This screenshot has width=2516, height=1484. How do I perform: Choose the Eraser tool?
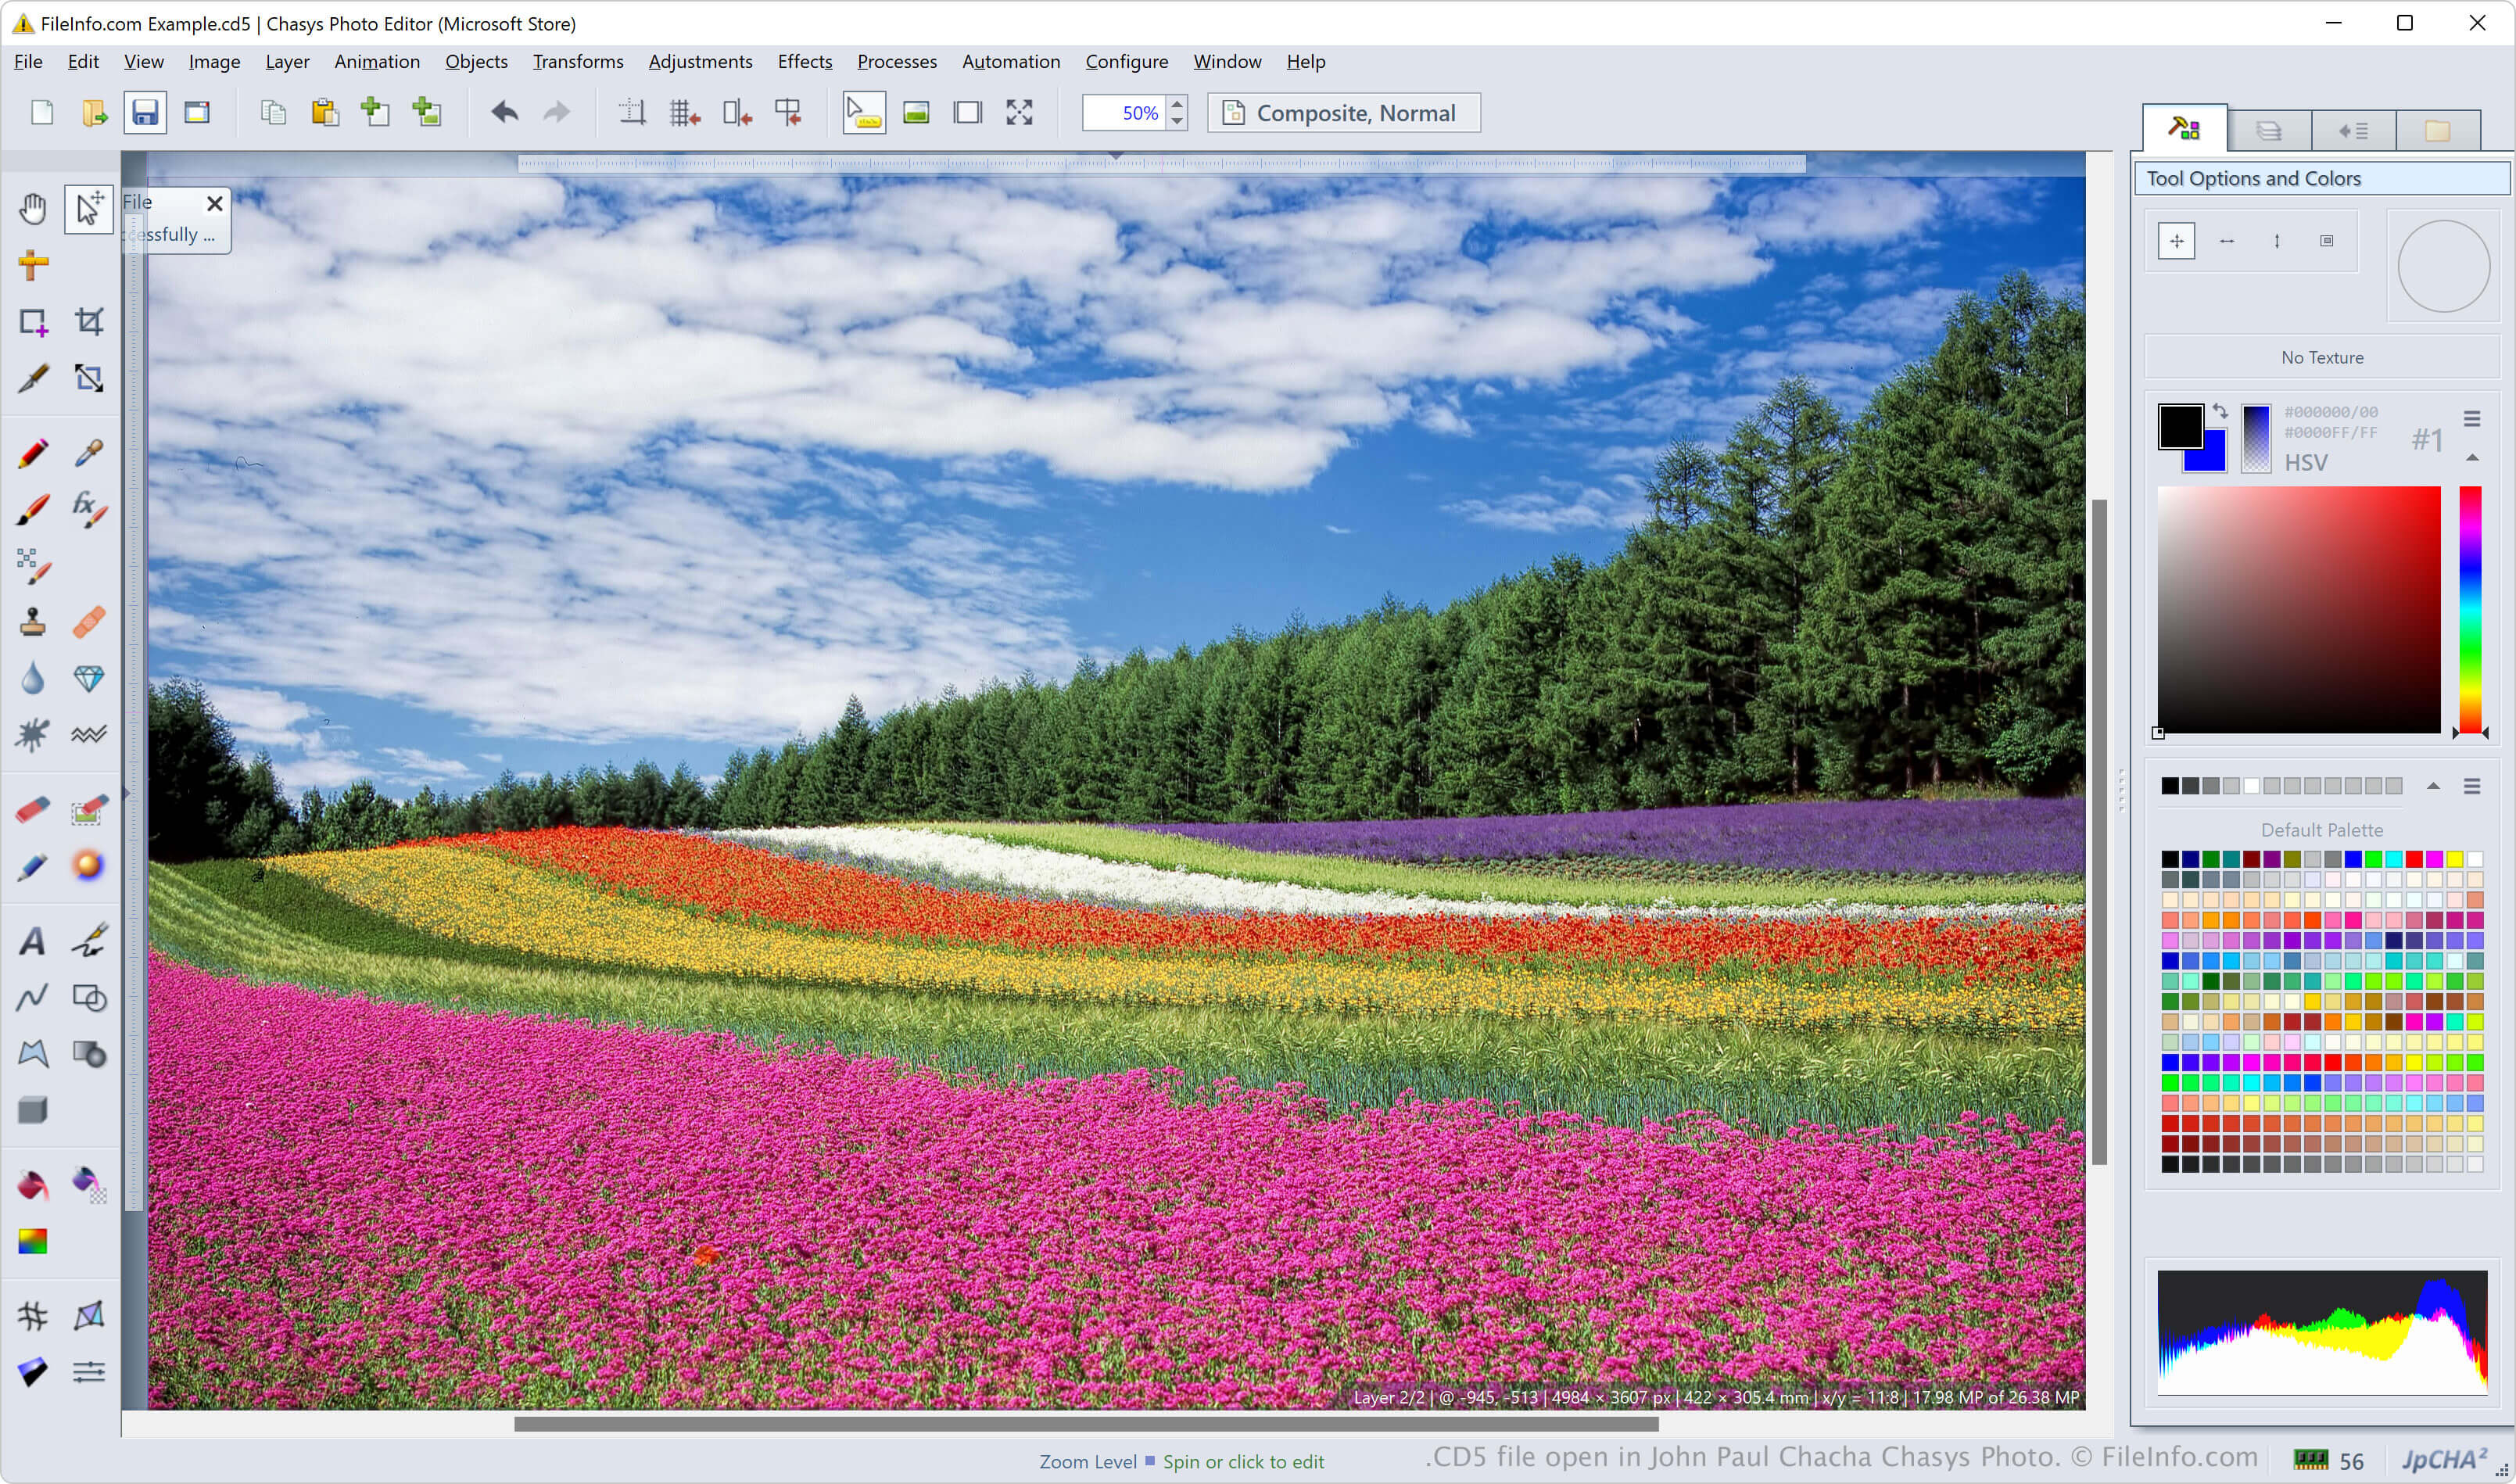click(32, 809)
